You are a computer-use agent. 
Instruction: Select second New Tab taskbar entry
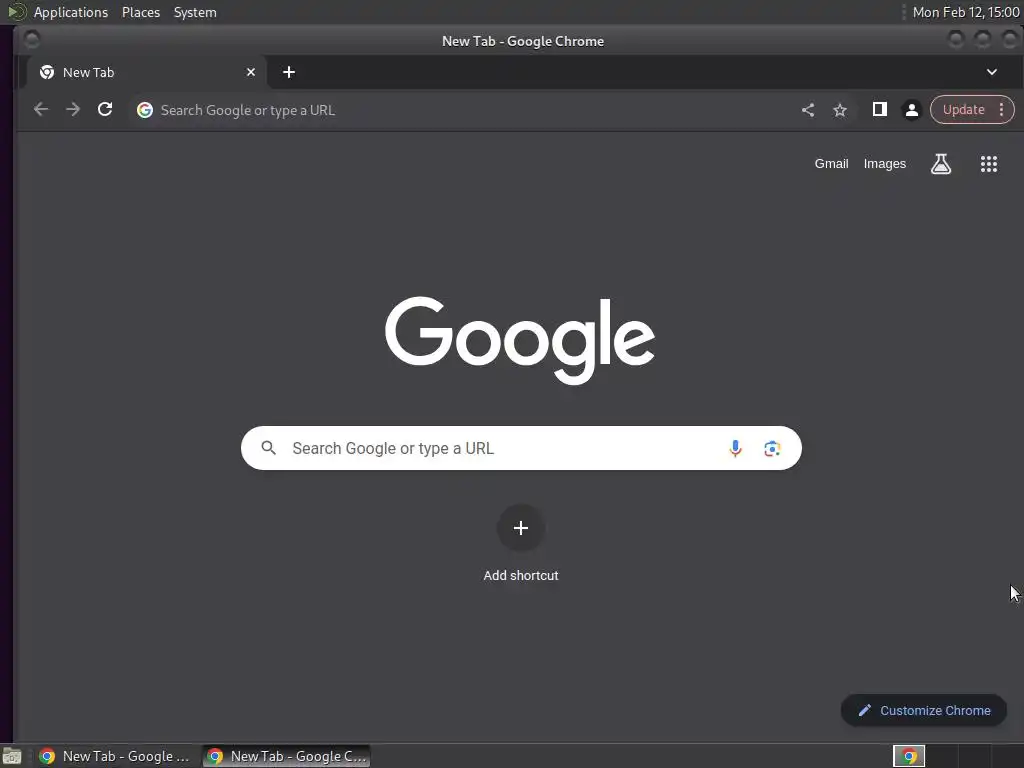(286, 756)
